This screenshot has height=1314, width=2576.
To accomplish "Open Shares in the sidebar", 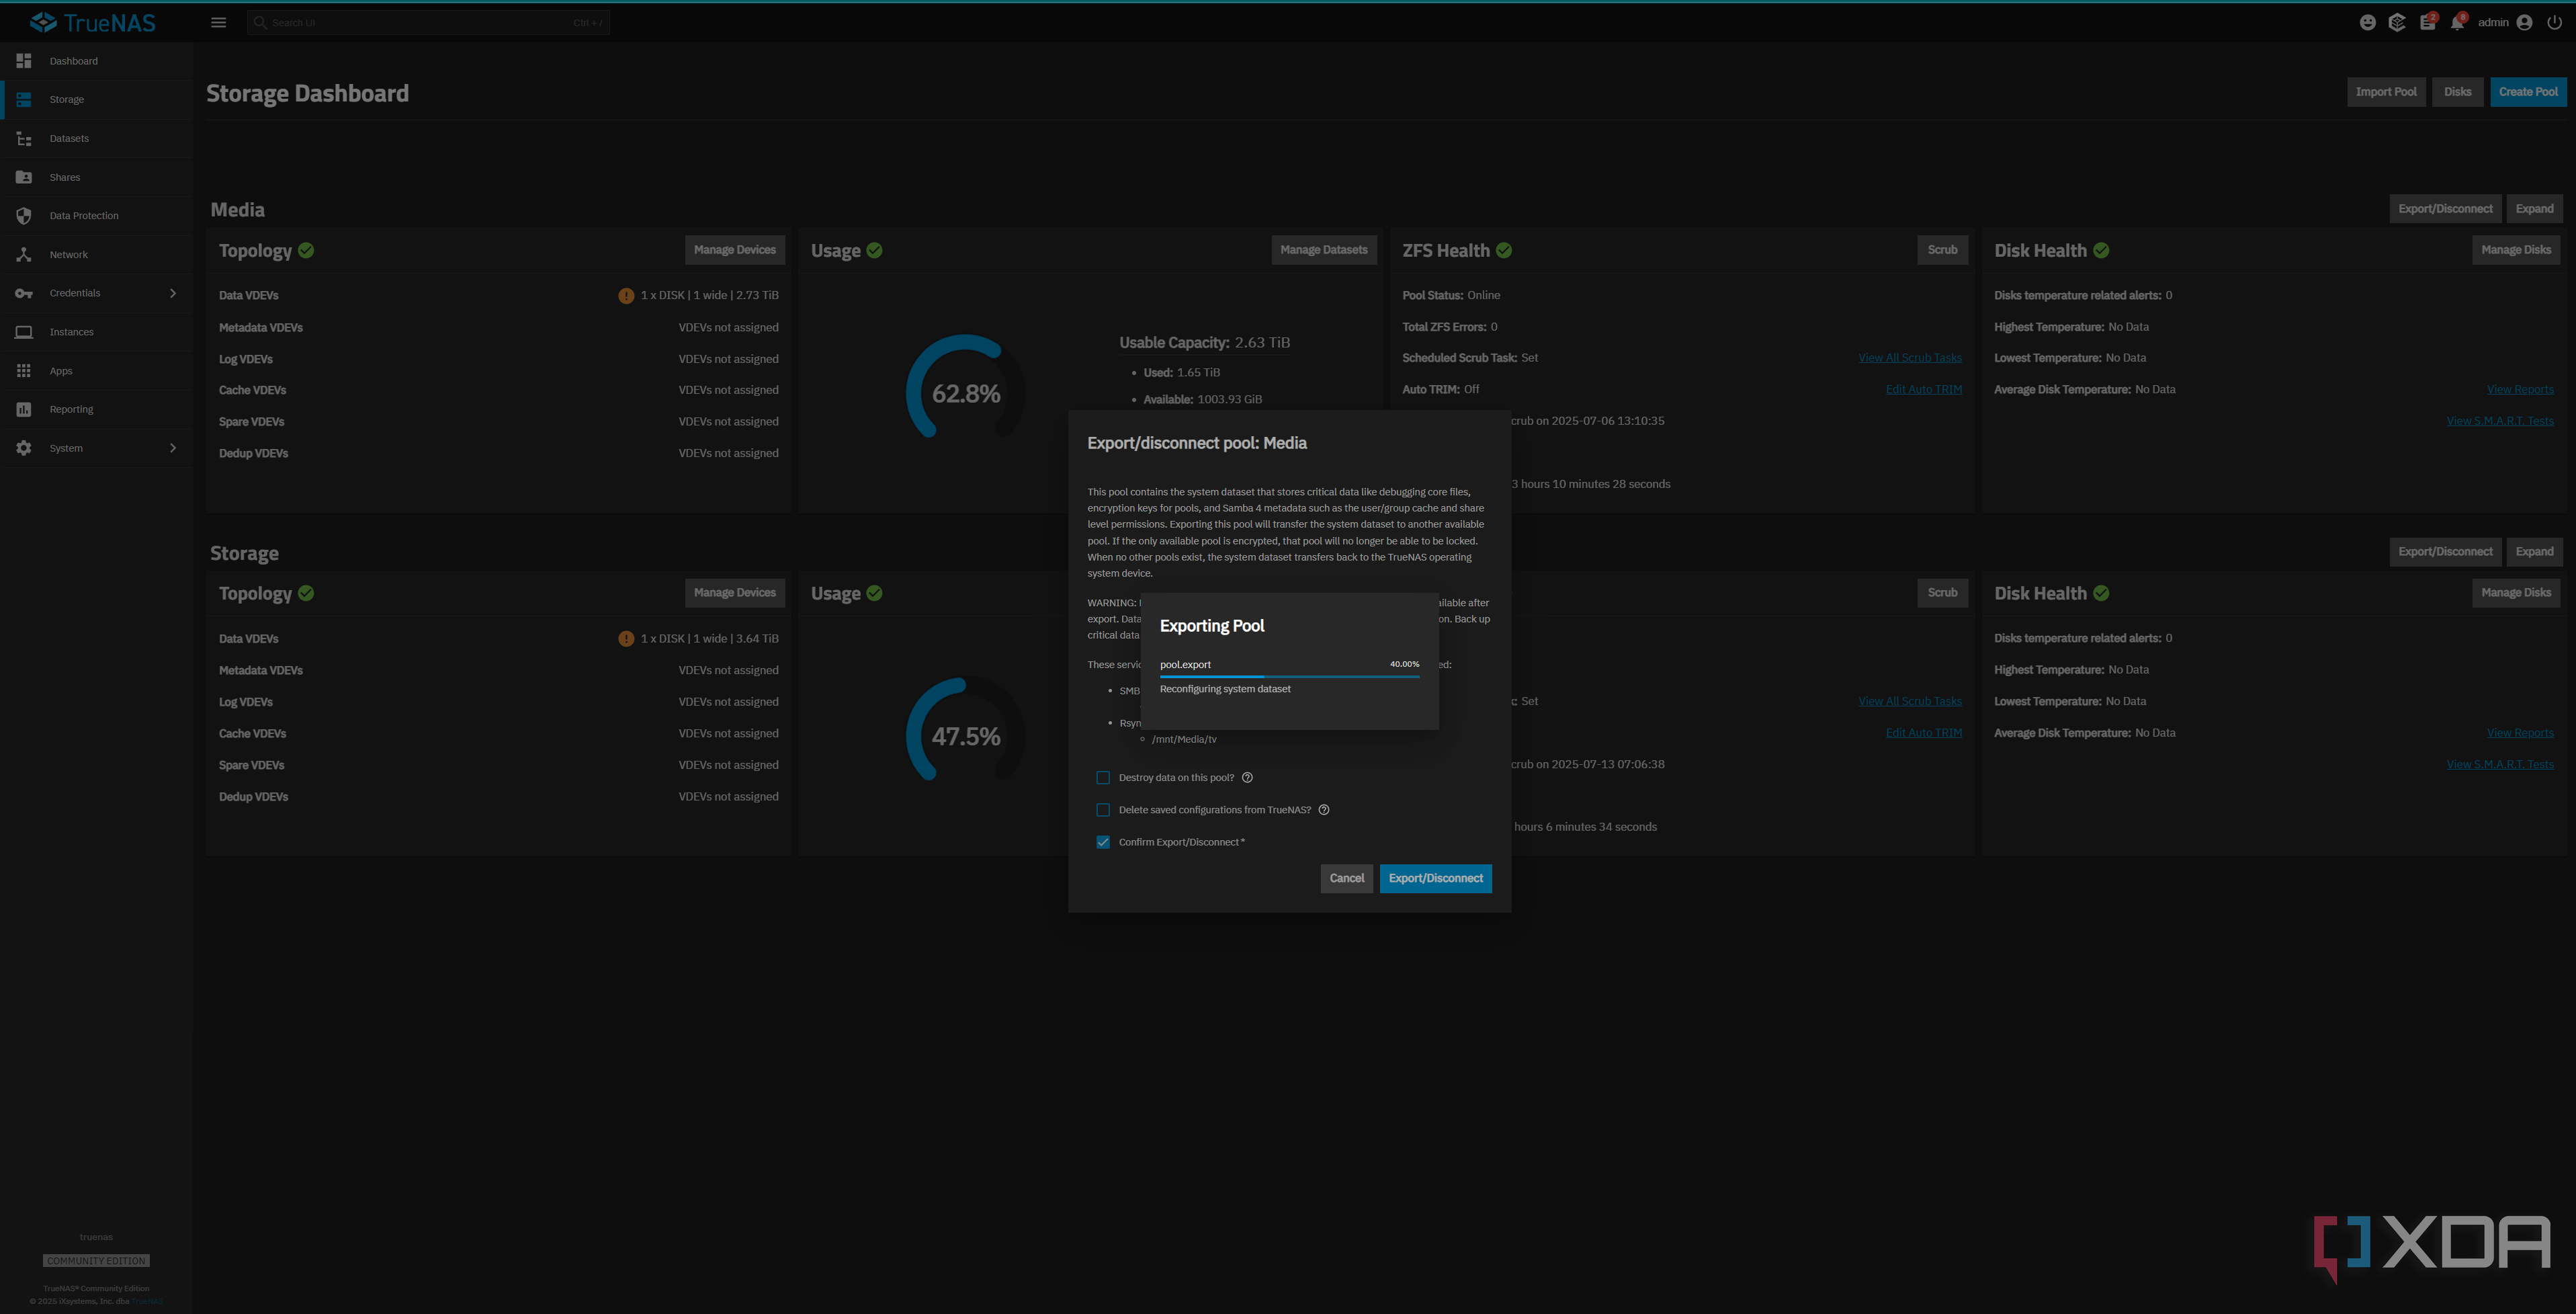I will pyautogui.click(x=96, y=177).
